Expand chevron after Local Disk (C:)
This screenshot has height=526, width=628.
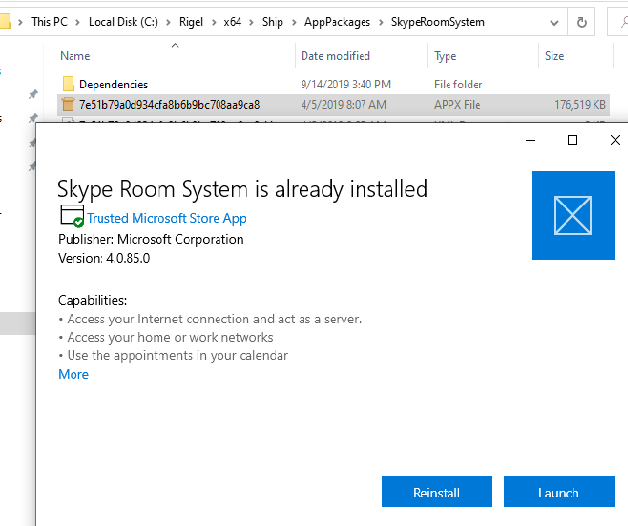169,22
